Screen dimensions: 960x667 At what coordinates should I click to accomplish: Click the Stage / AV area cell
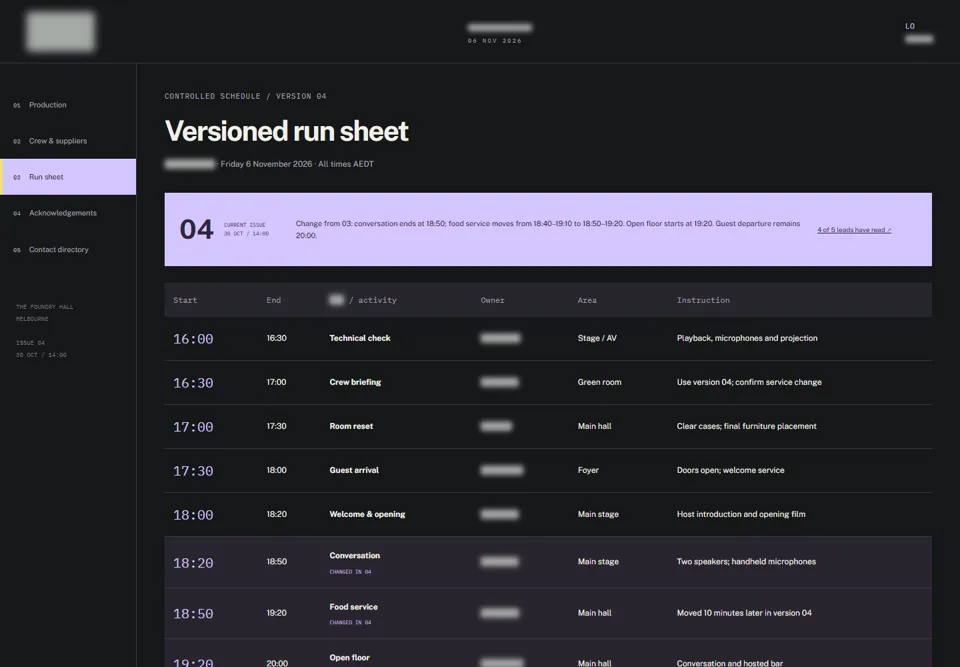pos(597,338)
